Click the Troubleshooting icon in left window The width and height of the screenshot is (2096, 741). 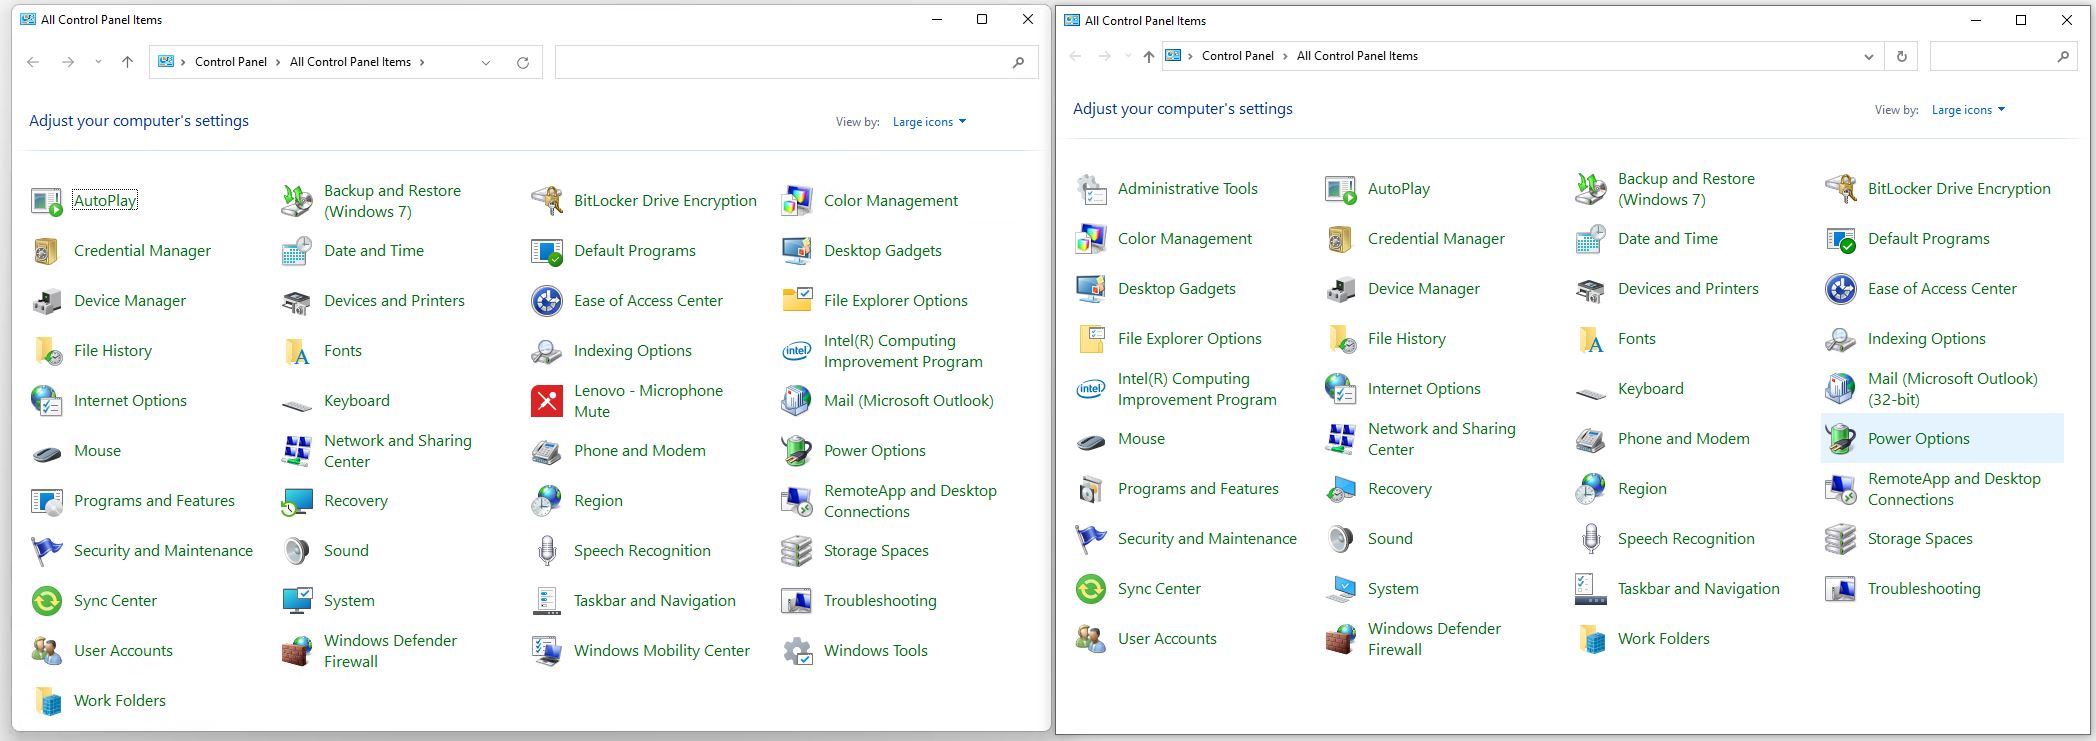797,601
